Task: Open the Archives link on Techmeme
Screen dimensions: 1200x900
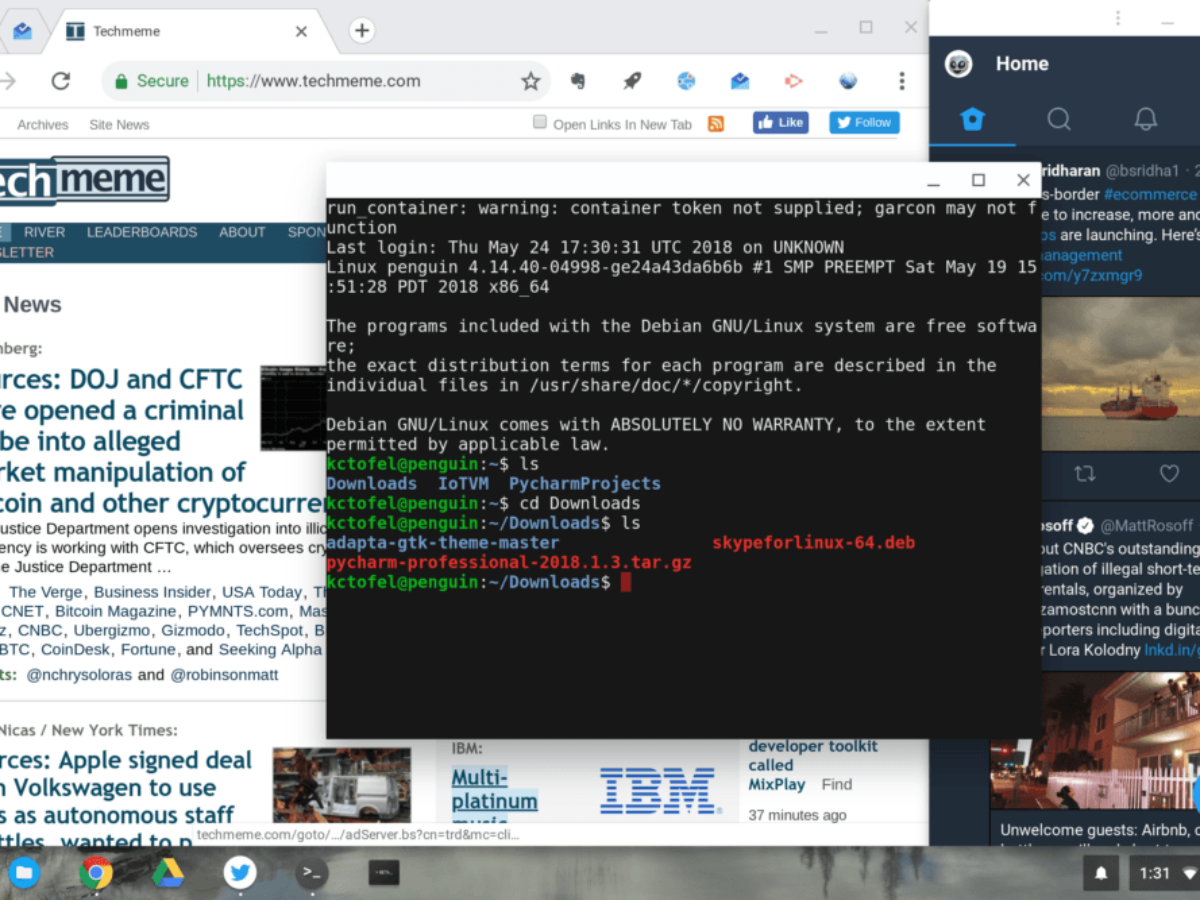Action: tap(43, 125)
